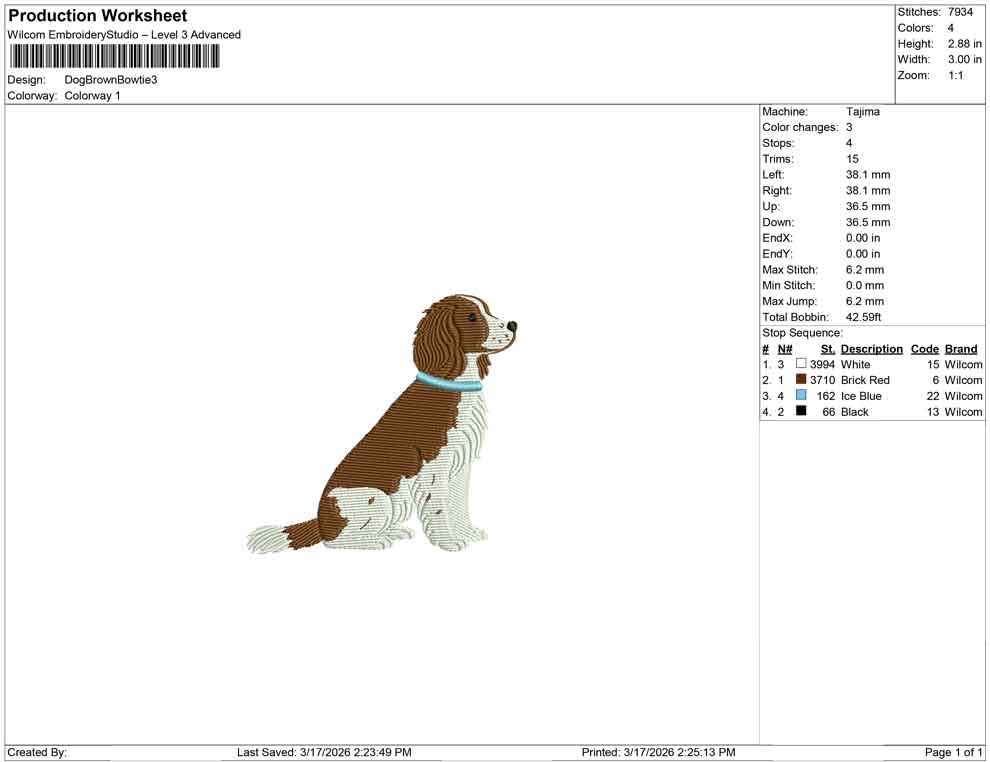Screen dimensions: 990x762
Task: Click the Zoom value "1:1"
Action: pyautogui.click(x=955, y=75)
